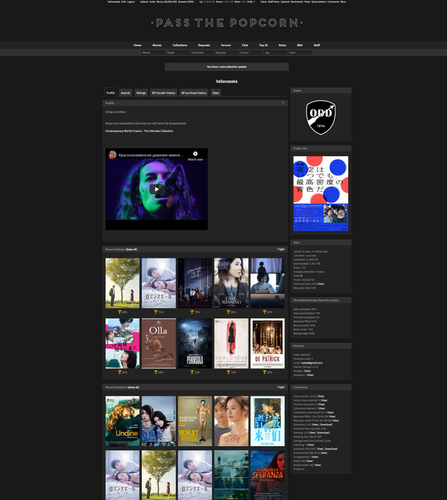The image size is (447, 500).
Task: Open Contemporary World Cinema collection link
Action: (139, 131)
